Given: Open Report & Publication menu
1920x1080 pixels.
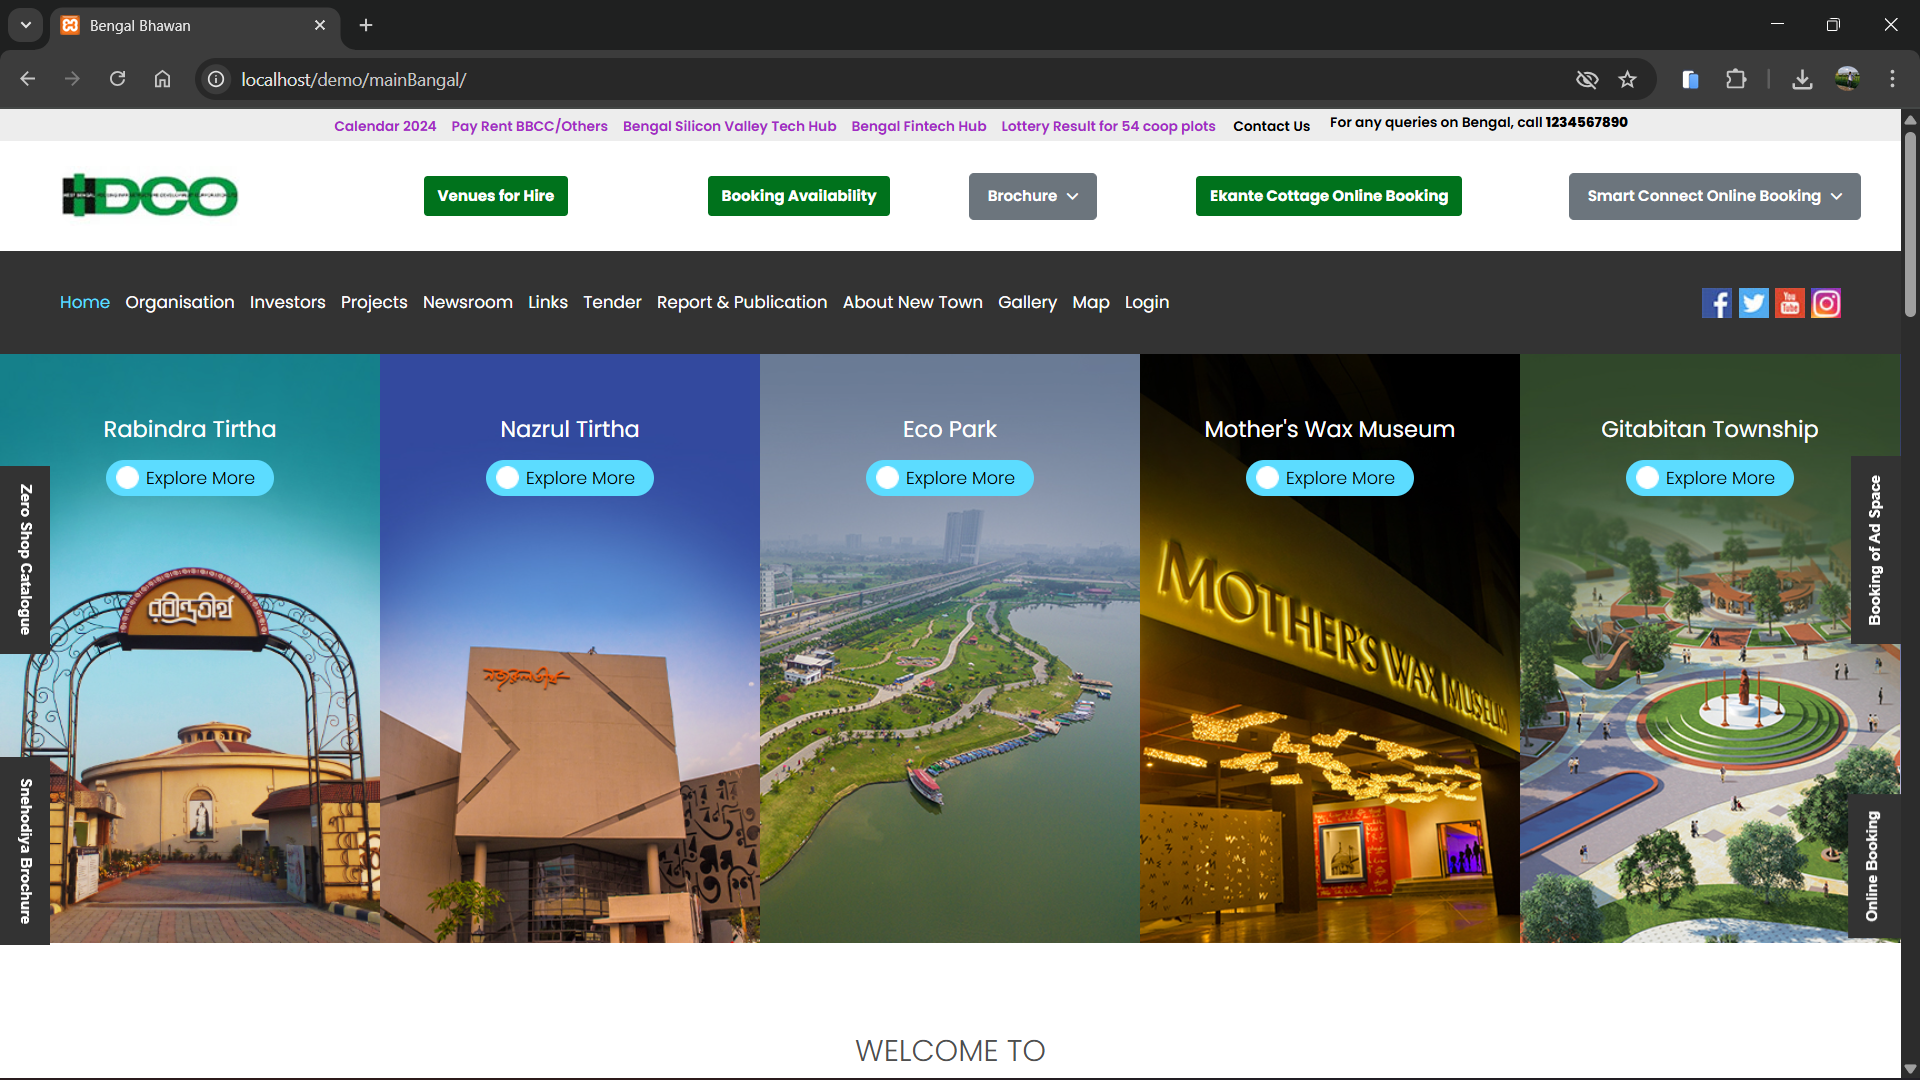Looking at the screenshot, I should pos(742,302).
